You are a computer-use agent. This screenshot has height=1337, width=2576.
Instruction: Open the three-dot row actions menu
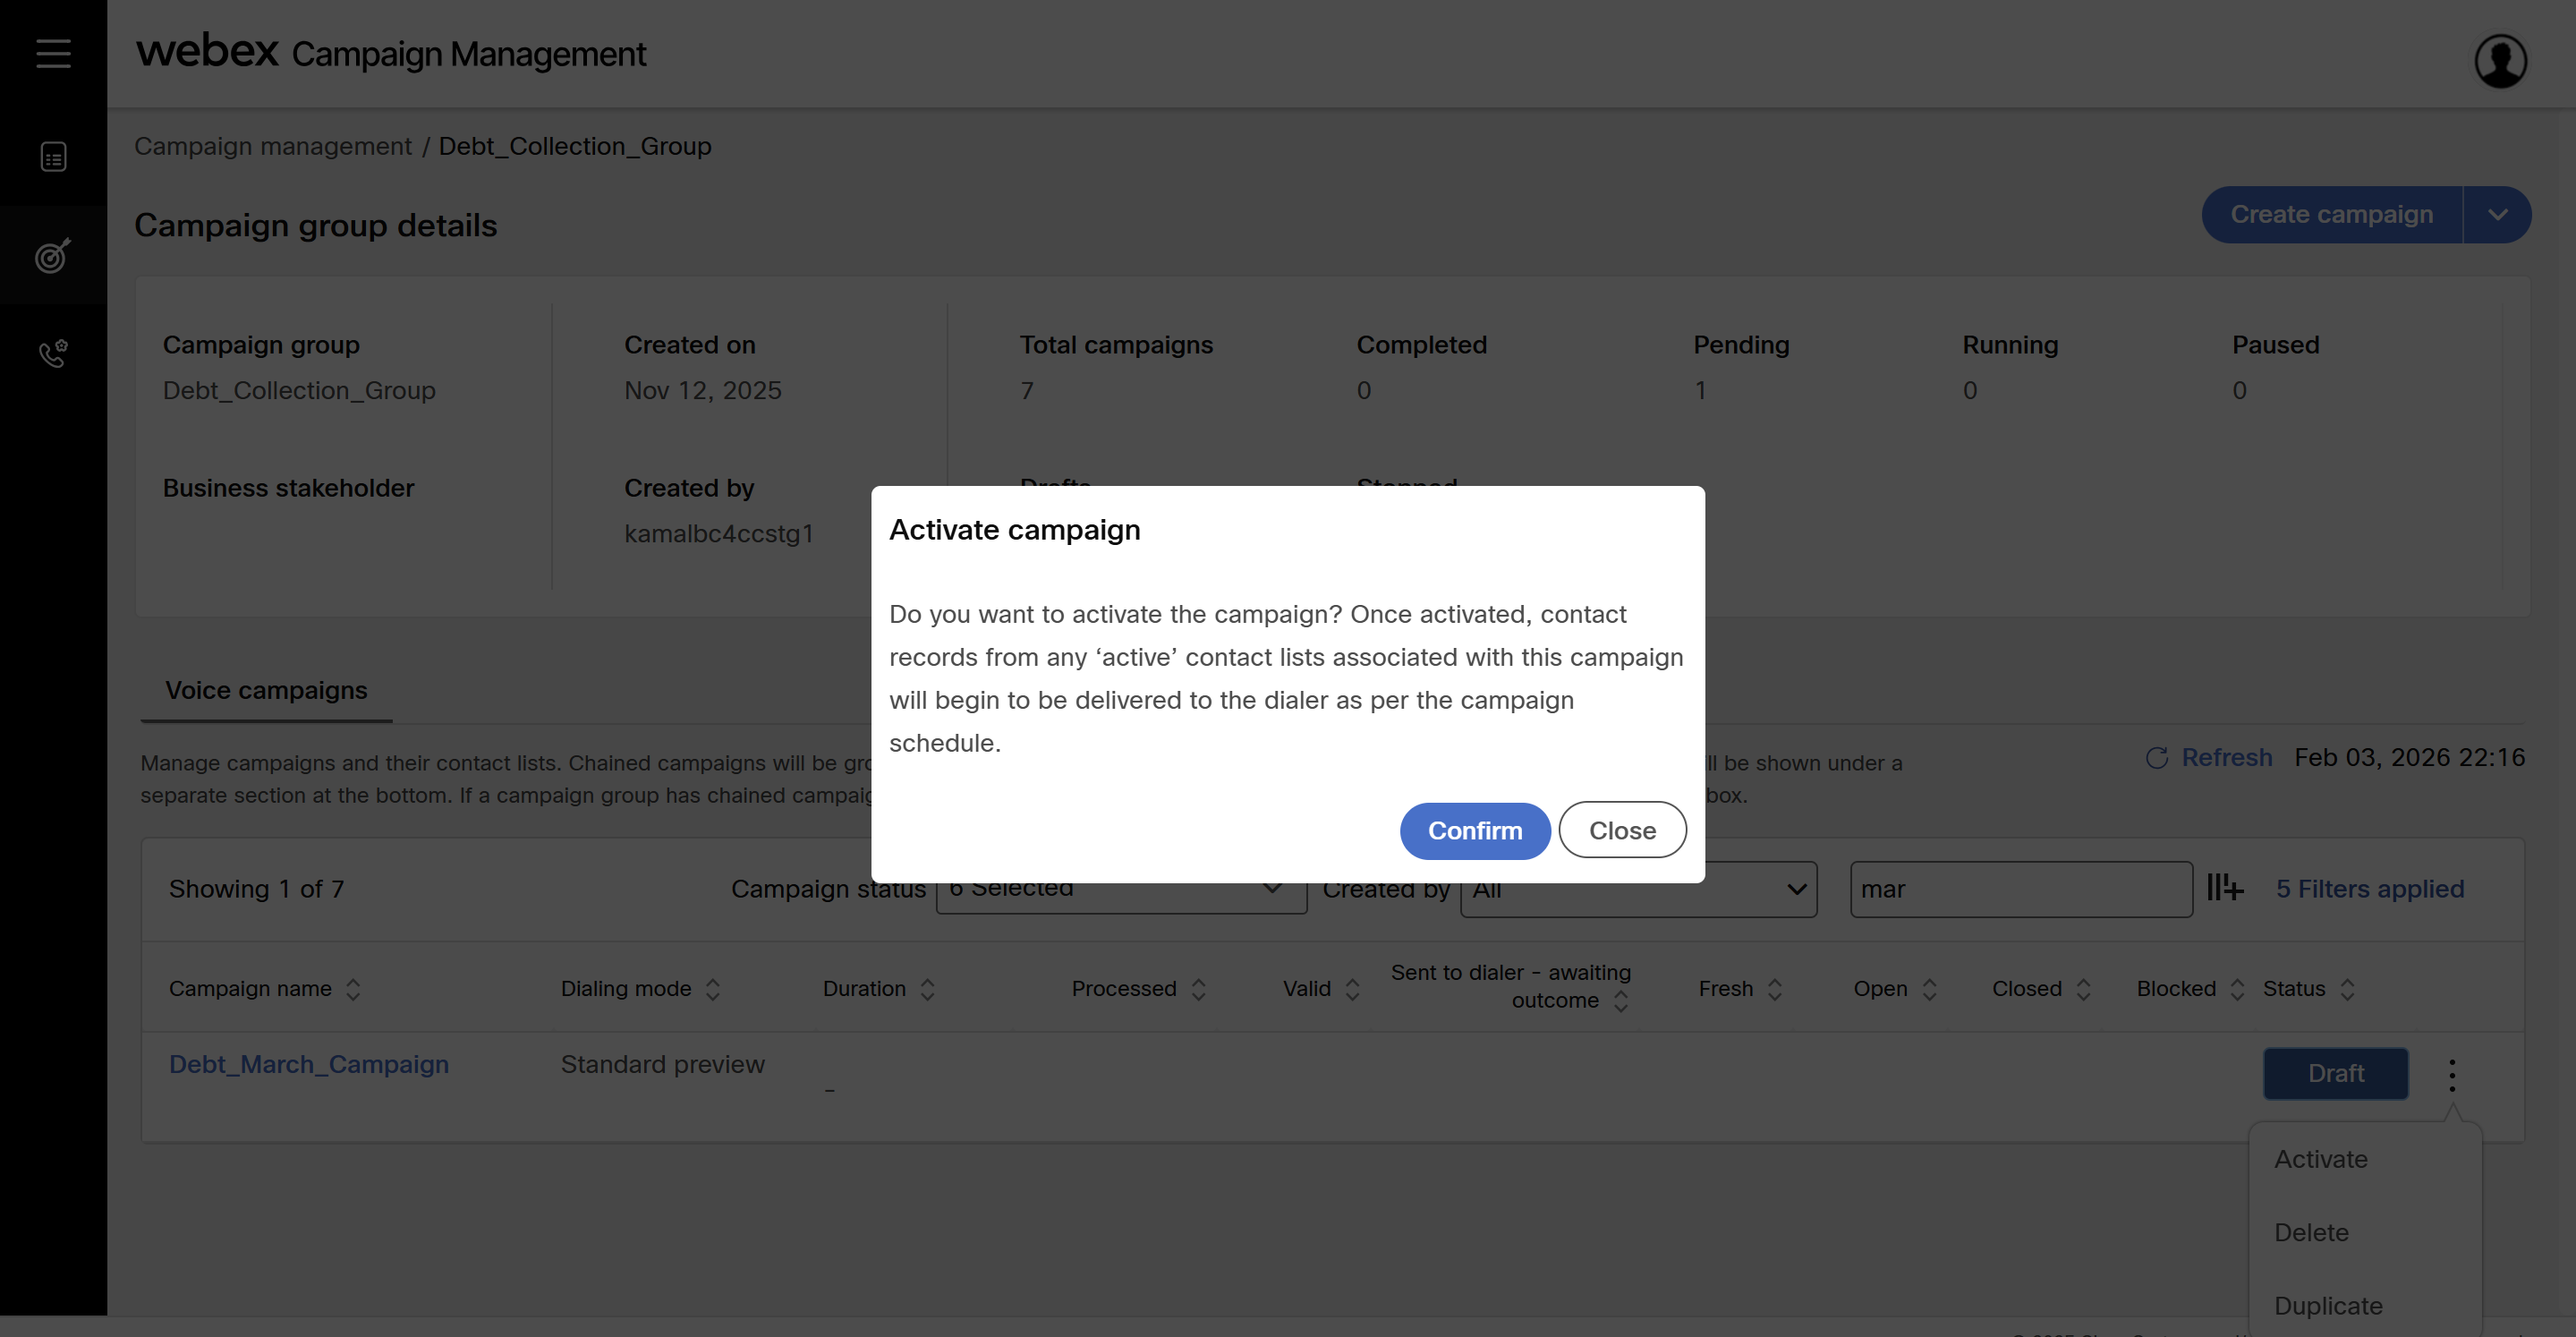click(x=2452, y=1074)
